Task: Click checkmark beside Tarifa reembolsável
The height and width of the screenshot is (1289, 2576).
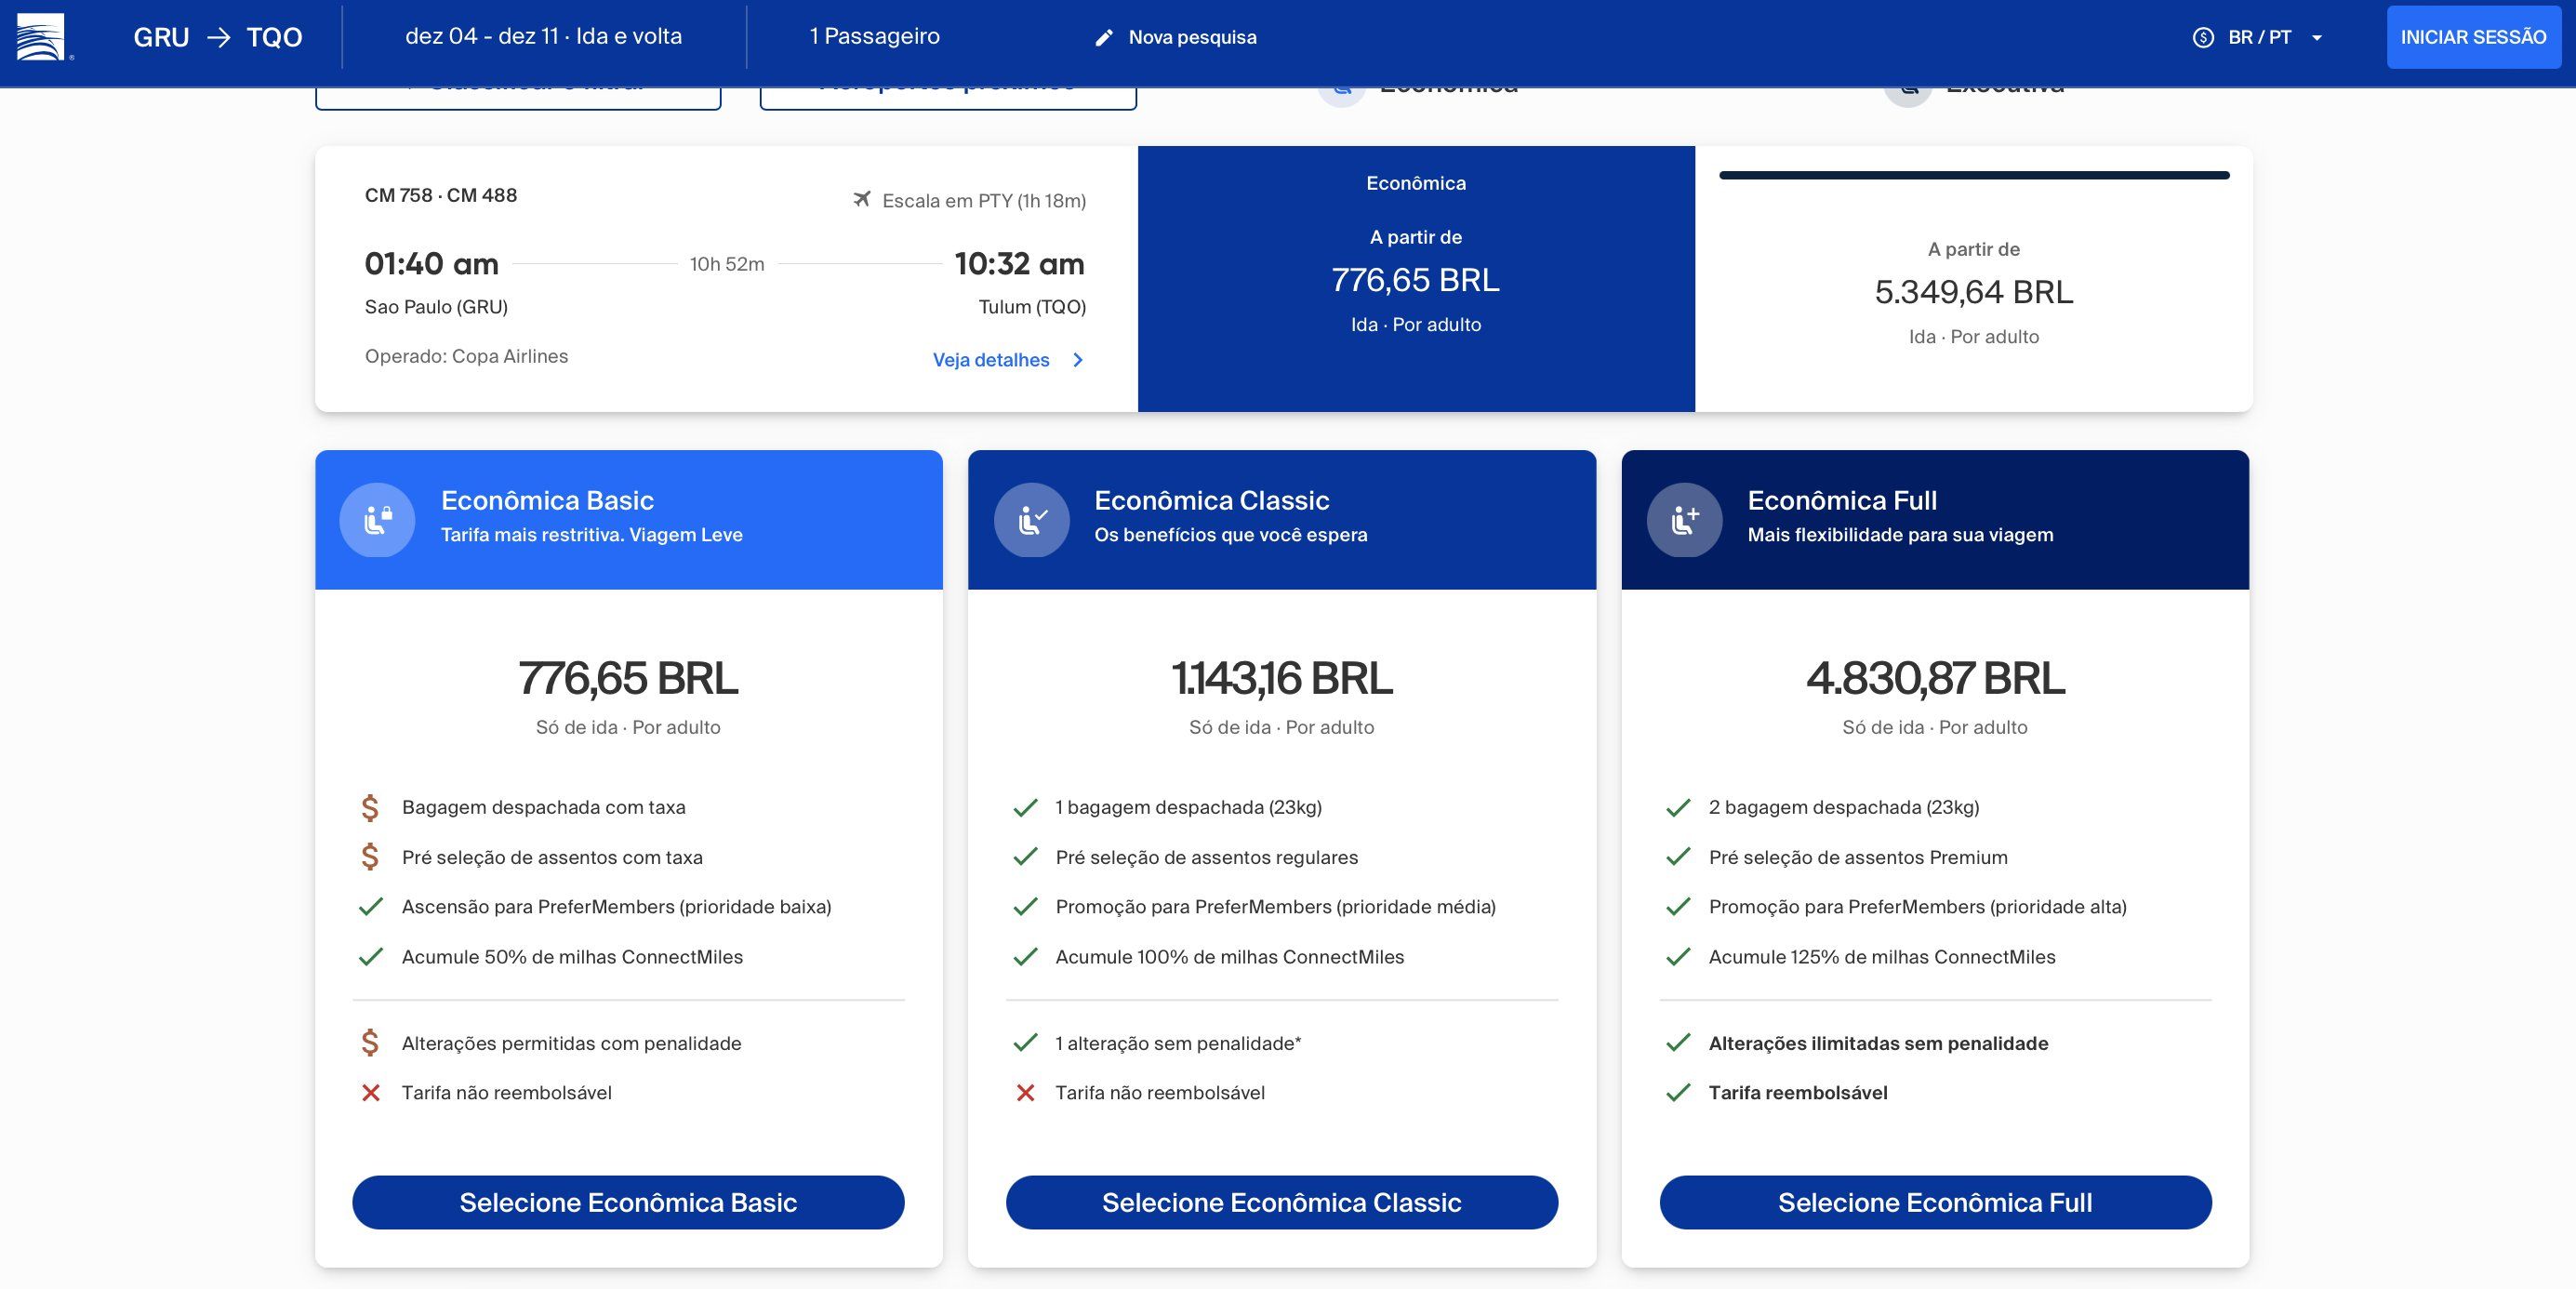Action: pos(1678,1093)
